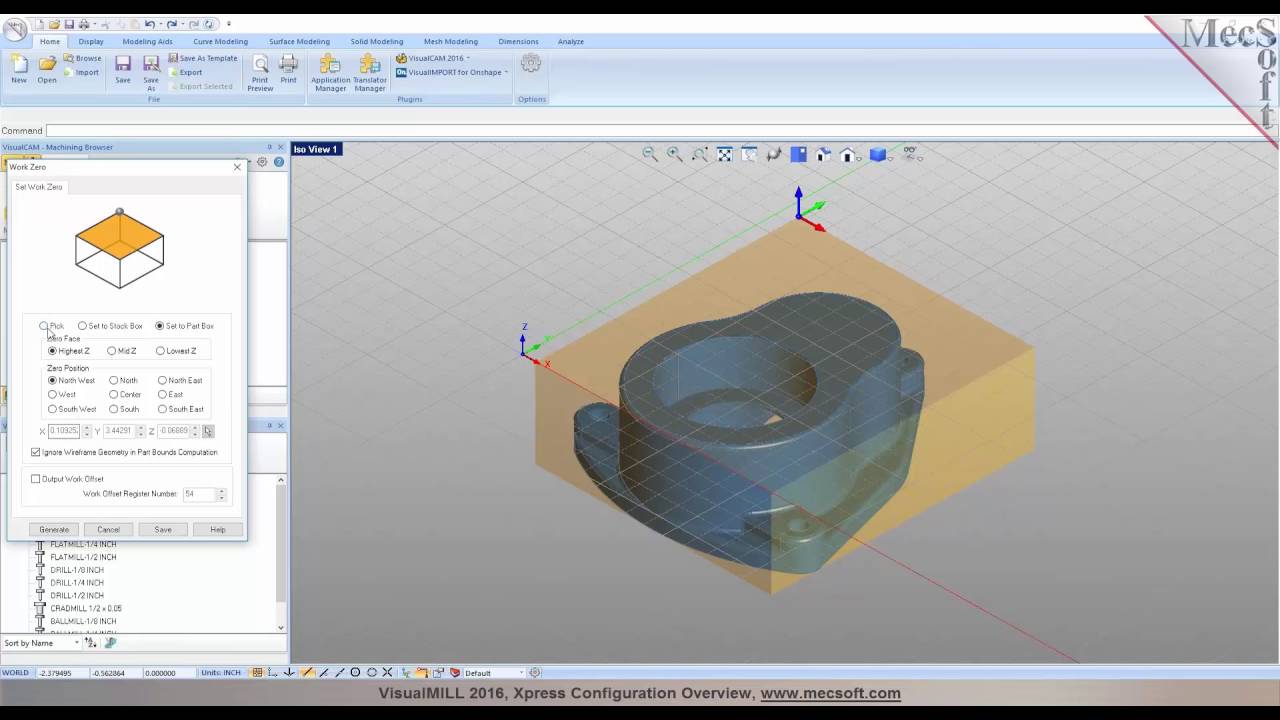Screen dimensions: 1280x720
Task: Open the Application Manager
Action: tap(330, 72)
